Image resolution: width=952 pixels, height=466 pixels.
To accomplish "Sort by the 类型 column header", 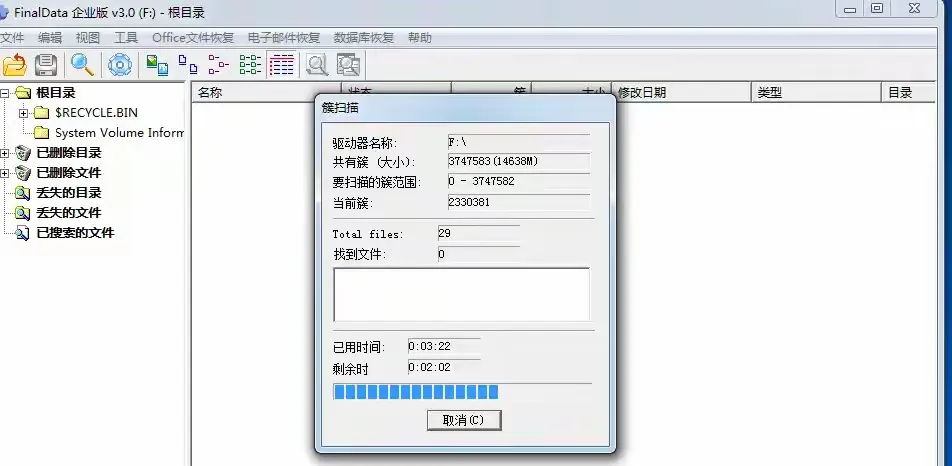I will point(817,93).
